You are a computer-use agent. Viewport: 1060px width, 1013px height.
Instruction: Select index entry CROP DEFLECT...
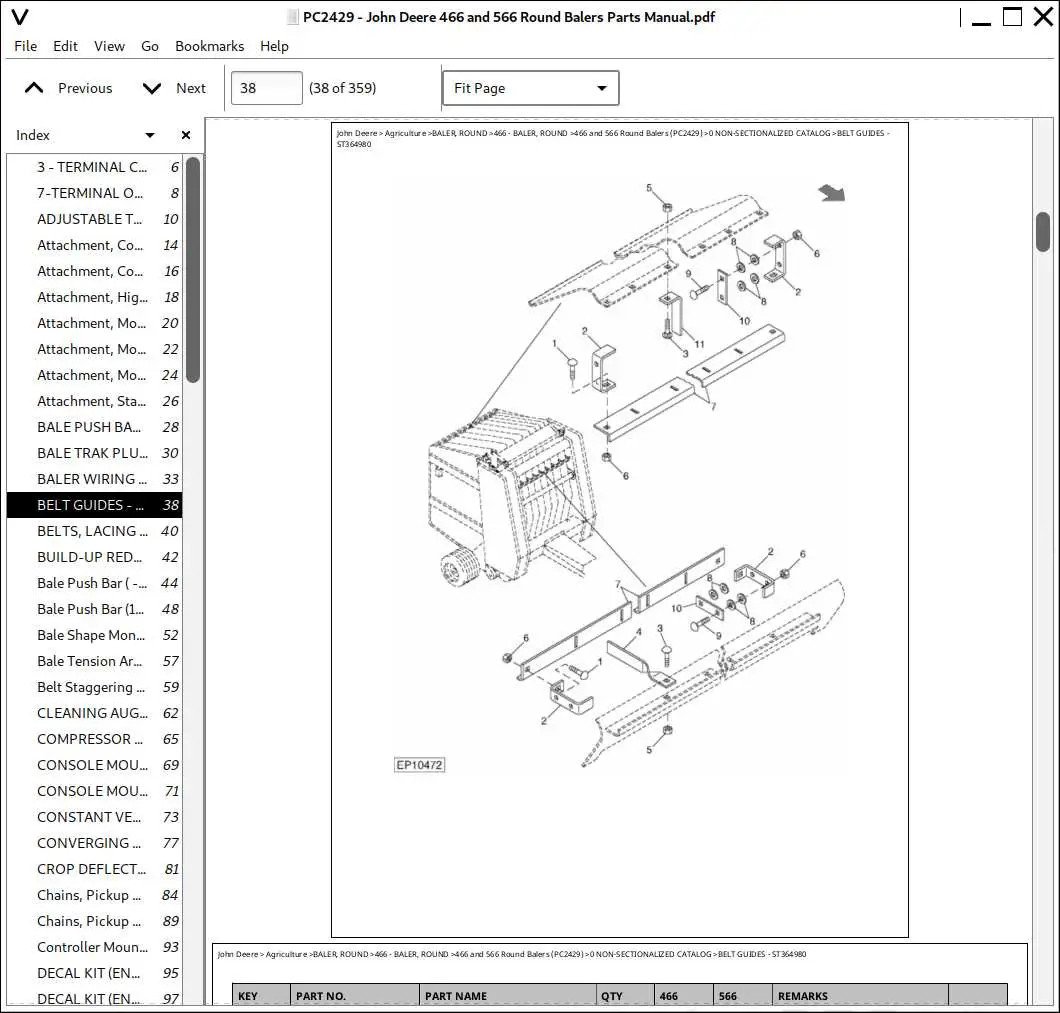tap(95, 870)
